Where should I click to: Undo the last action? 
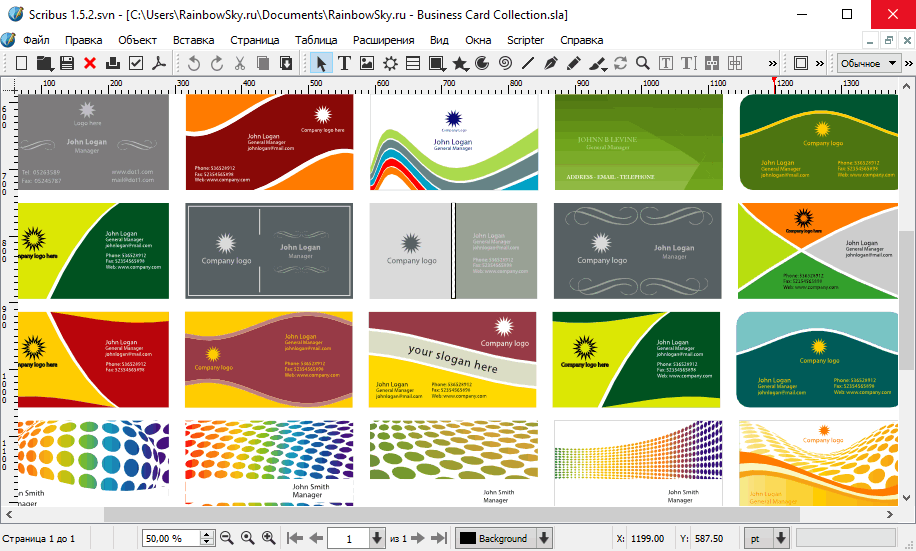[x=194, y=63]
